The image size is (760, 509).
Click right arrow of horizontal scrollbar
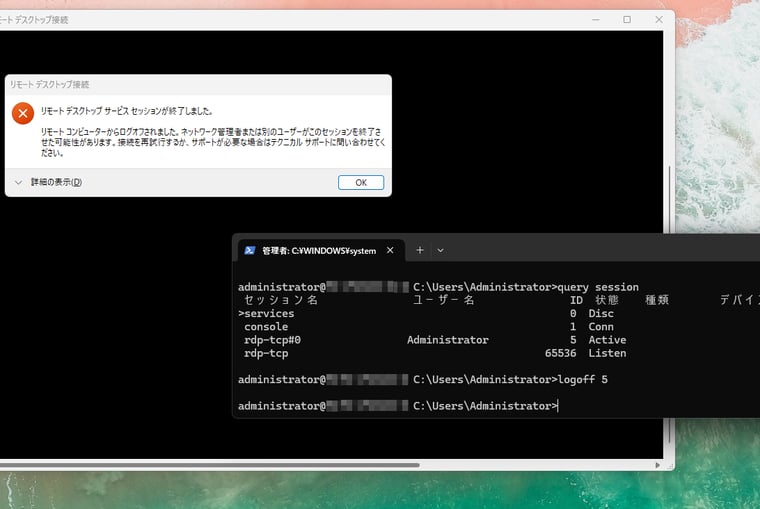tap(657, 465)
